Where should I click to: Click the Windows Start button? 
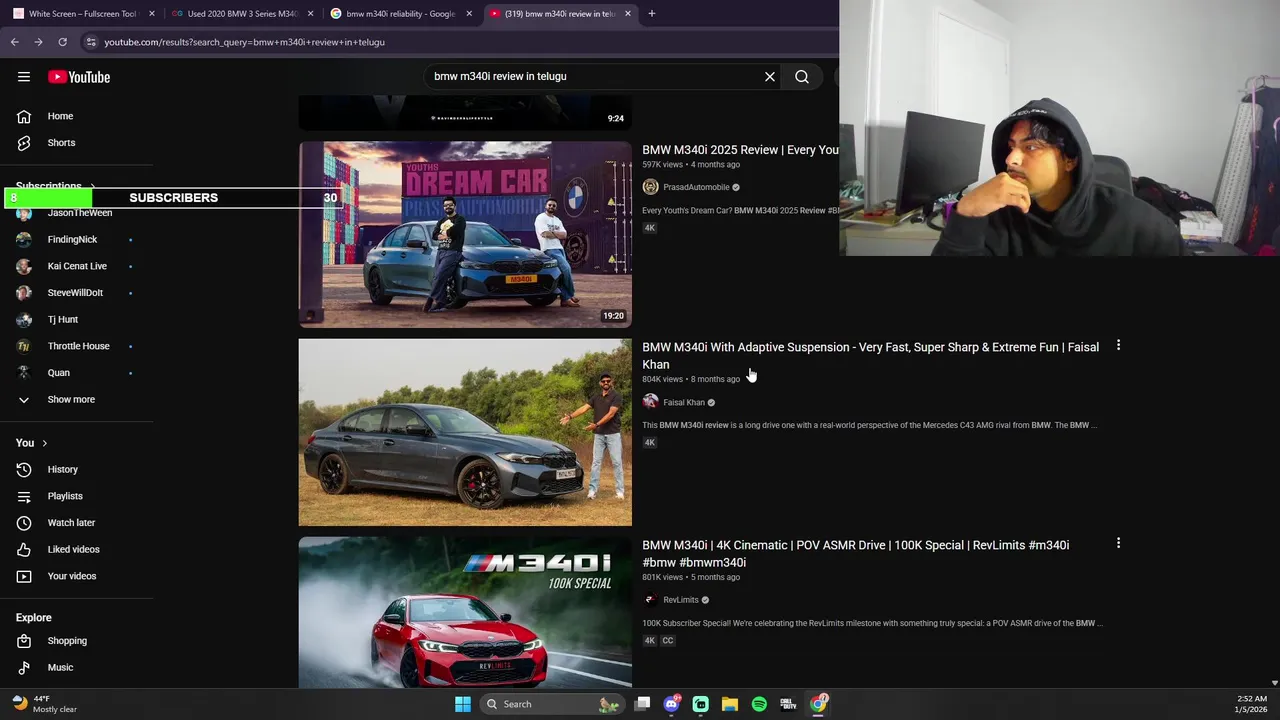click(463, 704)
